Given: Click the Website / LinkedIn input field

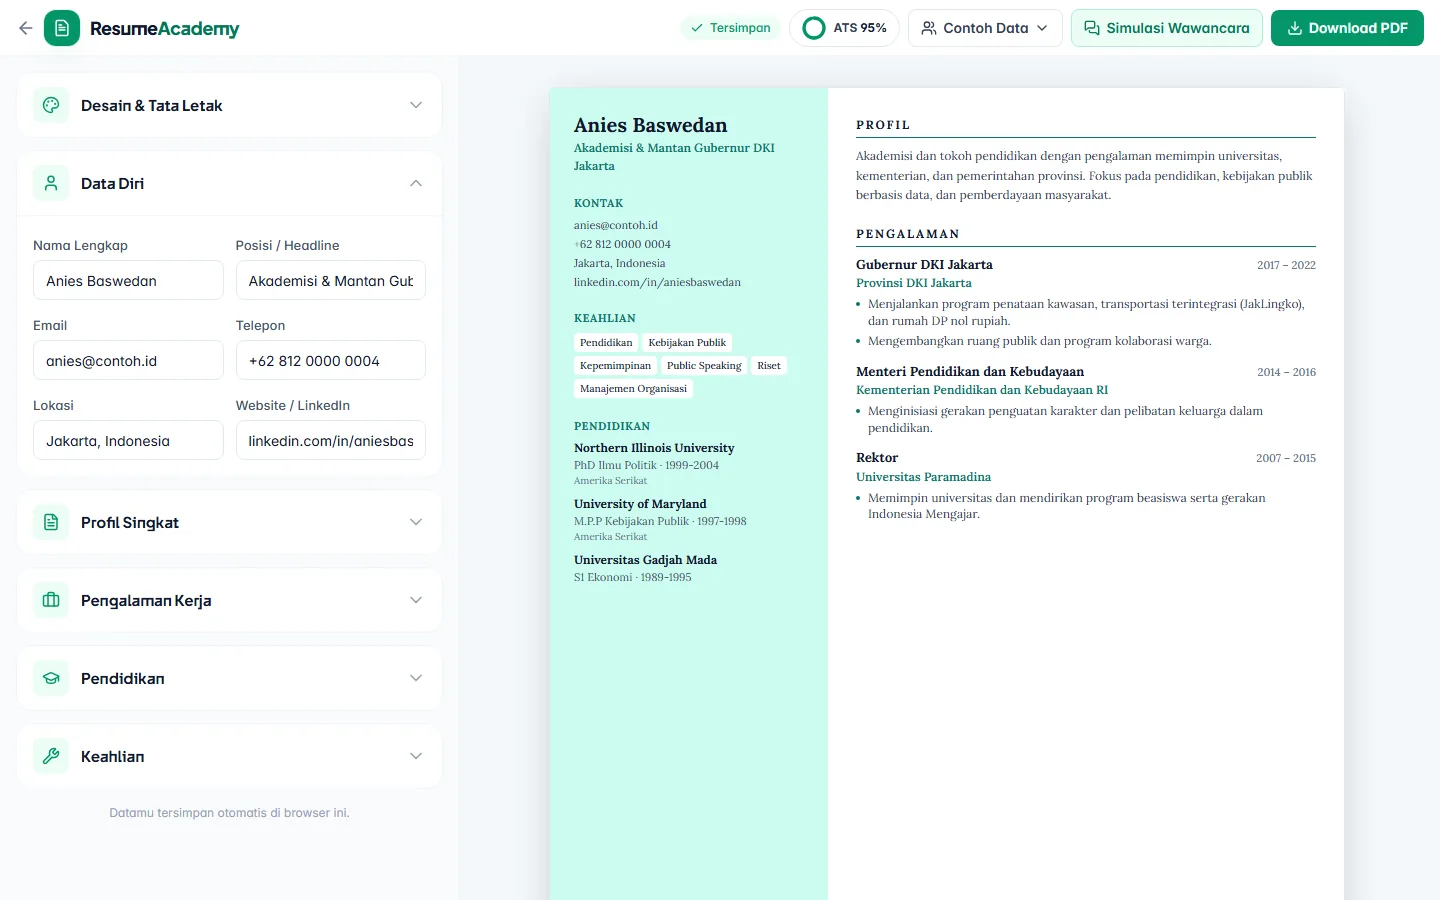Looking at the screenshot, I should click(x=331, y=440).
